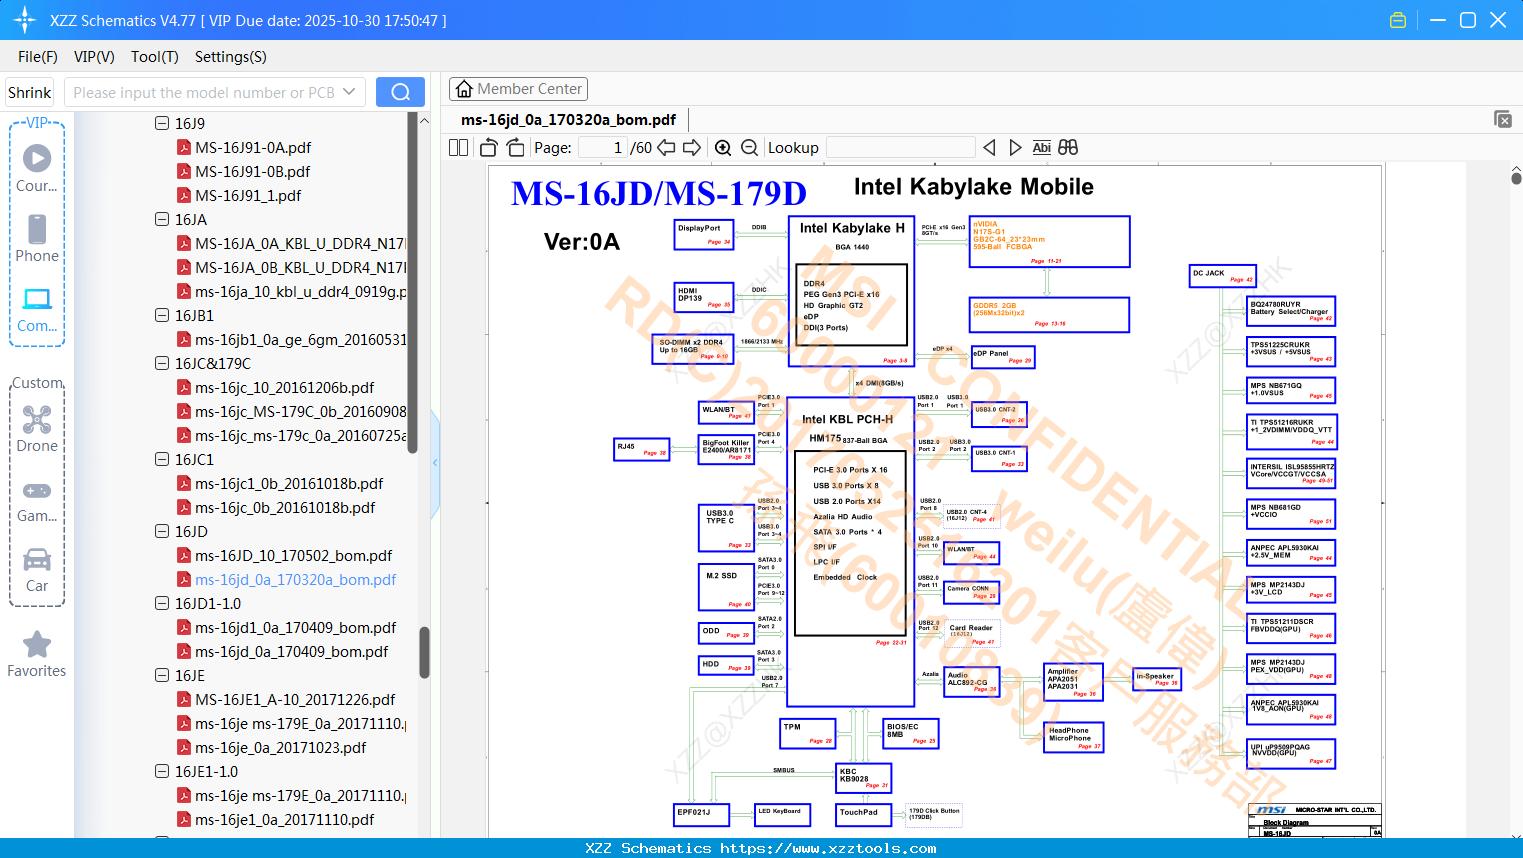Collapse the 16JB1 folder
The image size is (1523, 858).
(162, 315)
